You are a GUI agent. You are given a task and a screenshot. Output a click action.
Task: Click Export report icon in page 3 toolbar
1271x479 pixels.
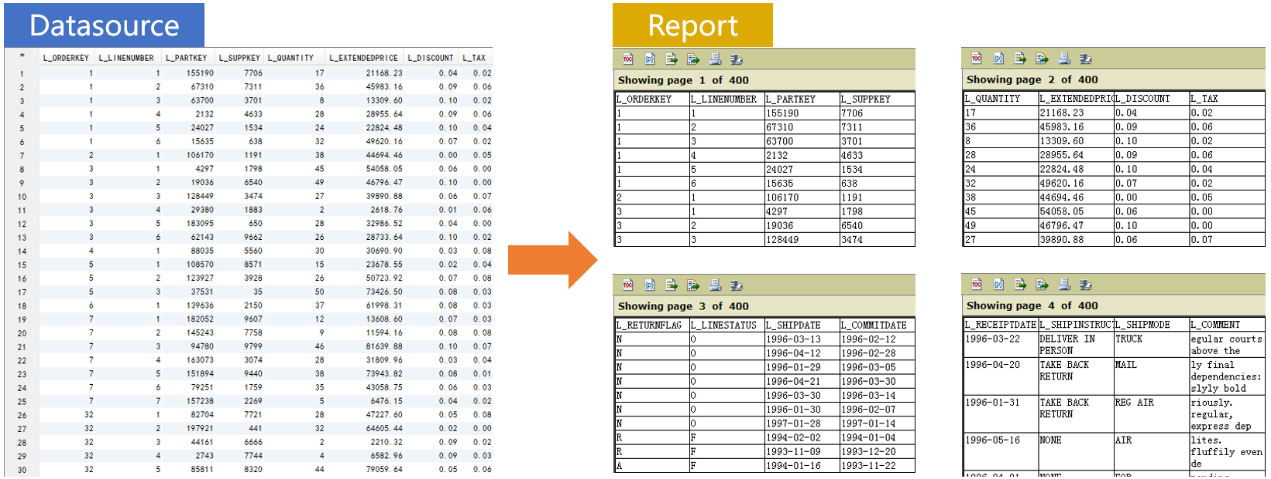click(x=692, y=284)
